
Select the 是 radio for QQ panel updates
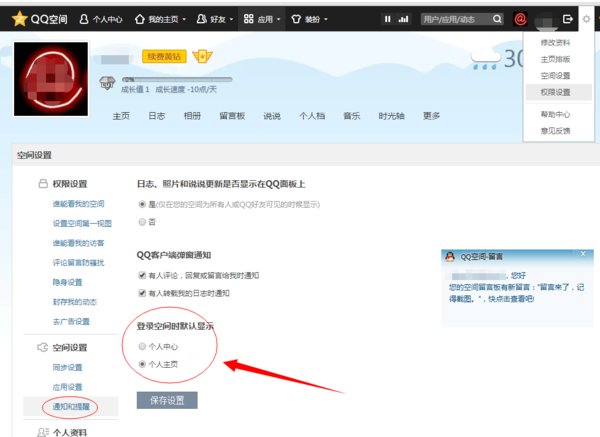(x=142, y=204)
